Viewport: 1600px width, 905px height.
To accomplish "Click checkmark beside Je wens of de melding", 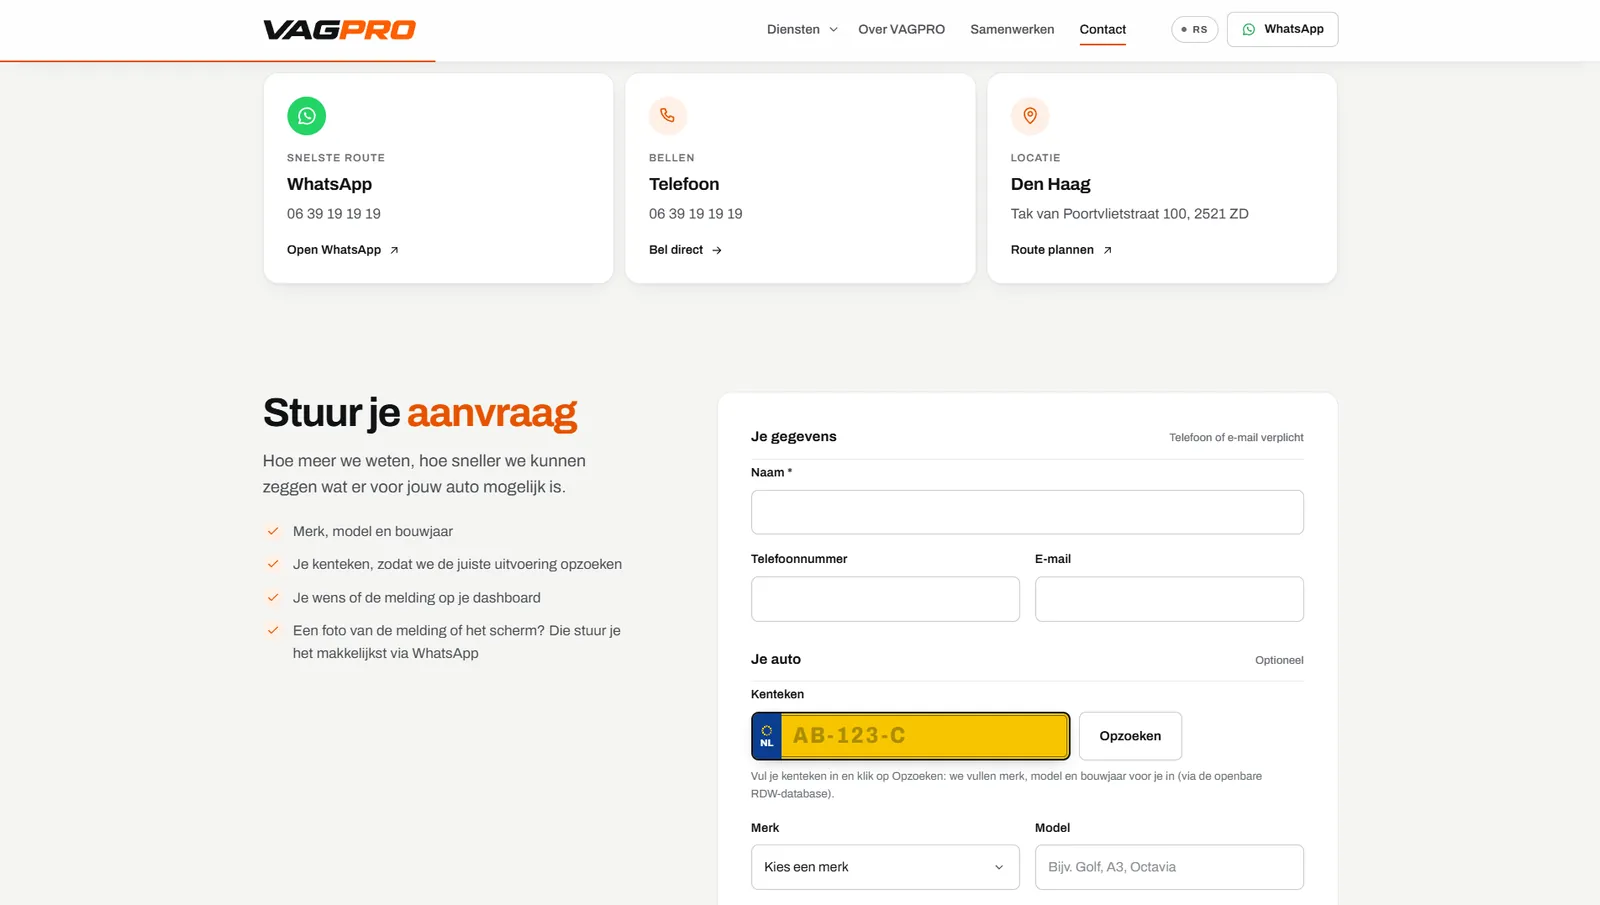I will click(273, 598).
